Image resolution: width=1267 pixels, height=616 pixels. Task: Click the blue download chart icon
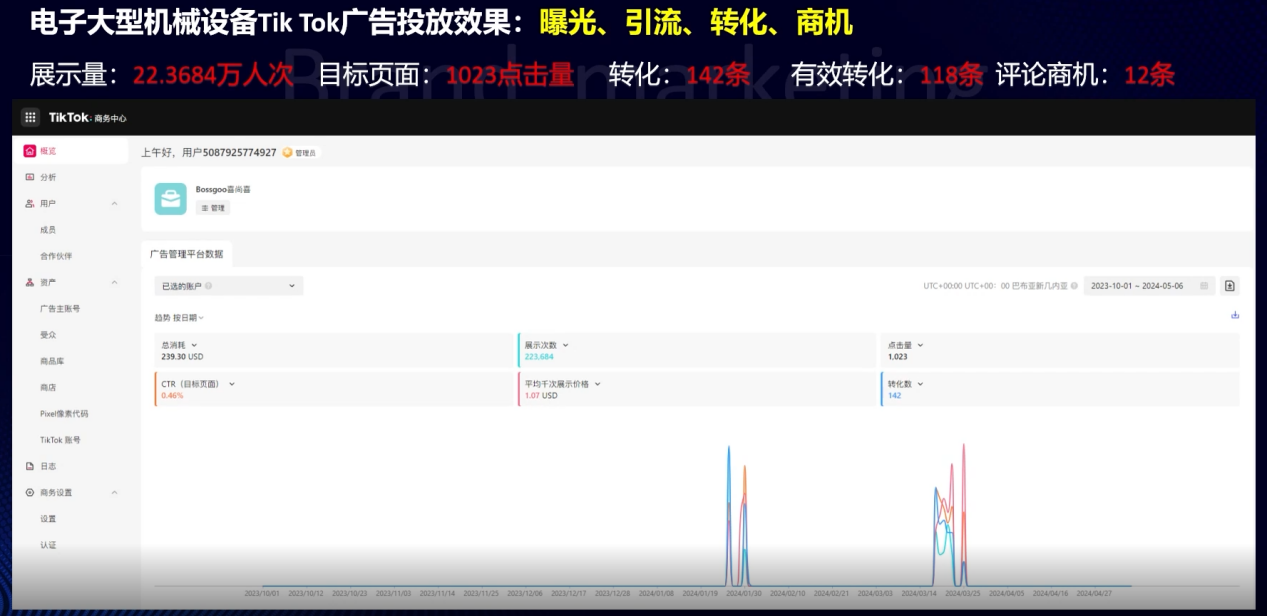1235,315
